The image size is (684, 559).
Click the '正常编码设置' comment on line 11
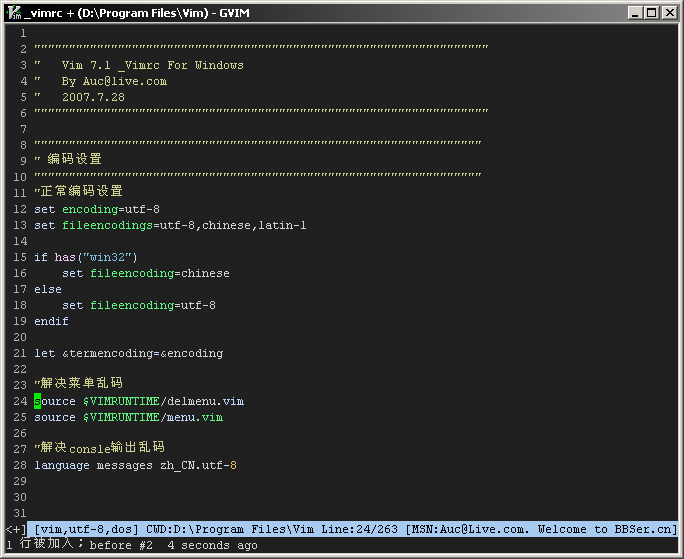tap(82, 191)
